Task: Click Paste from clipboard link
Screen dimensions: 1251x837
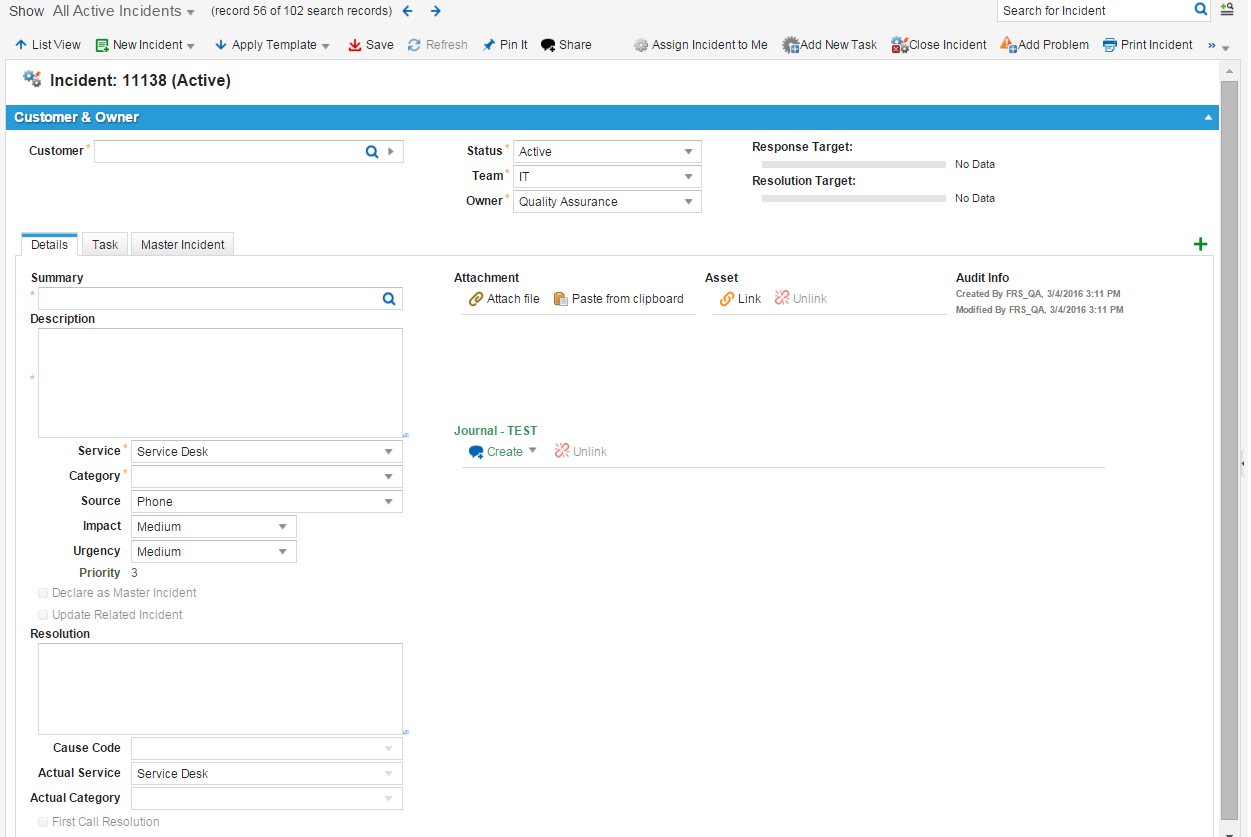Action: click(619, 299)
